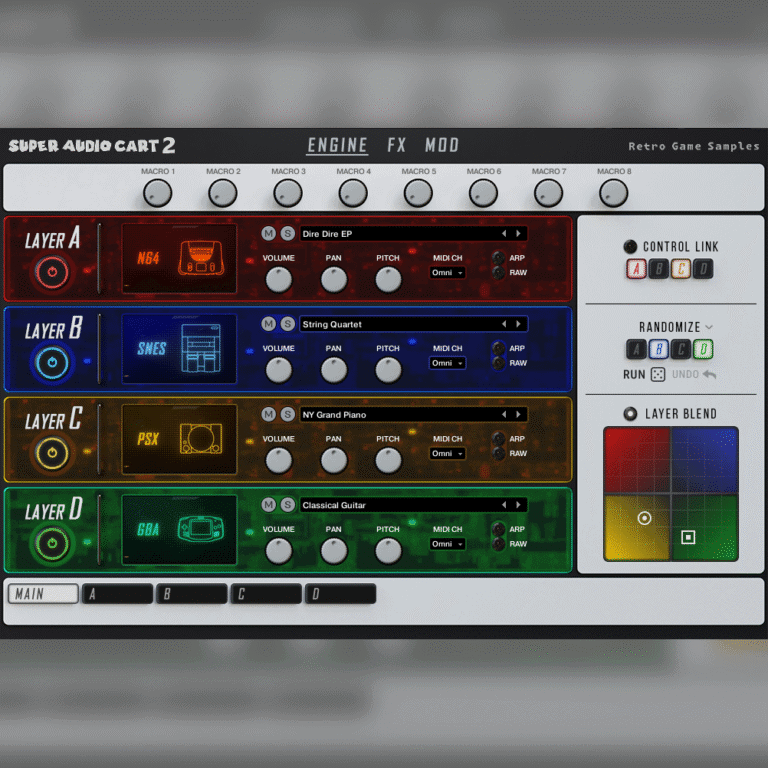
Task: Expand the Randomize options chevron
Action: point(709,327)
